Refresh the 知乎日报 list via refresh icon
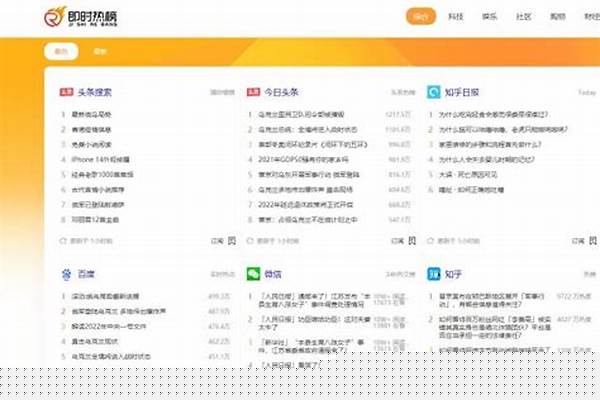Image resolution: width=600 pixels, height=400 pixels. pos(430,241)
